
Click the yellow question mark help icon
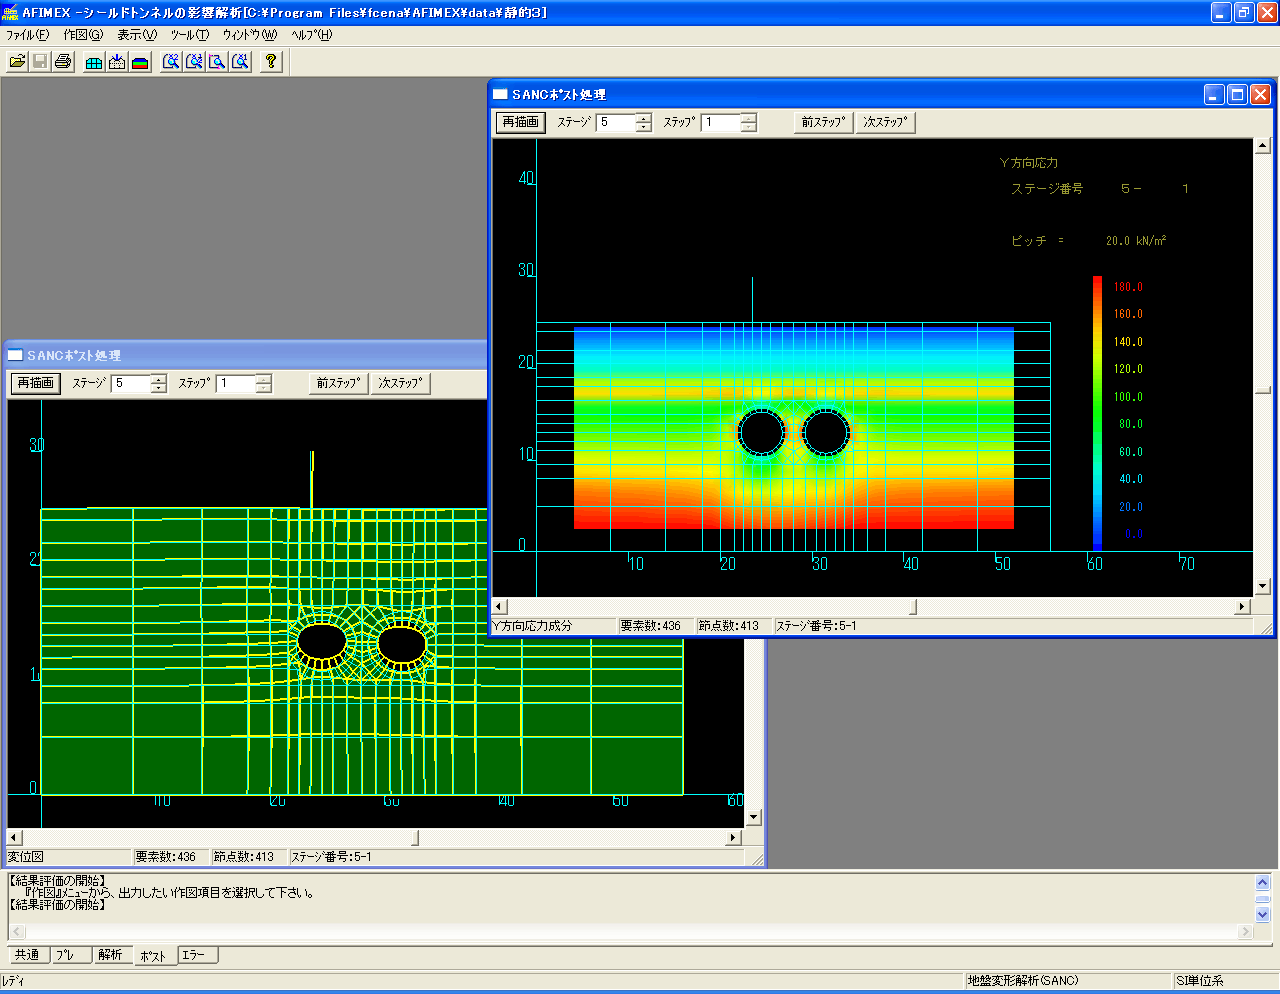[270, 62]
